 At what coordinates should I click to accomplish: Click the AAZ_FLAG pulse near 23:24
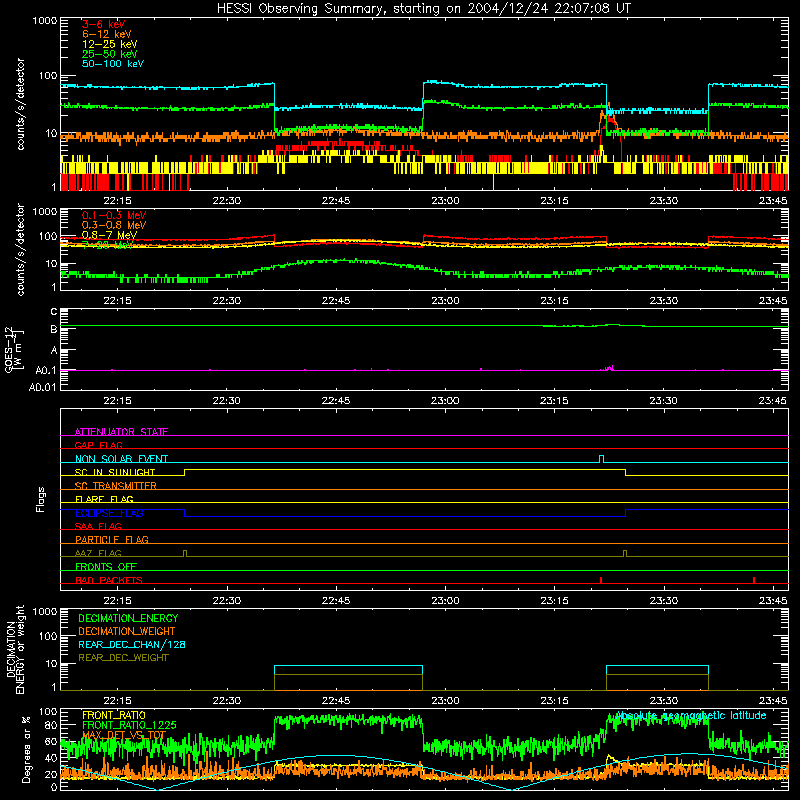[625, 553]
